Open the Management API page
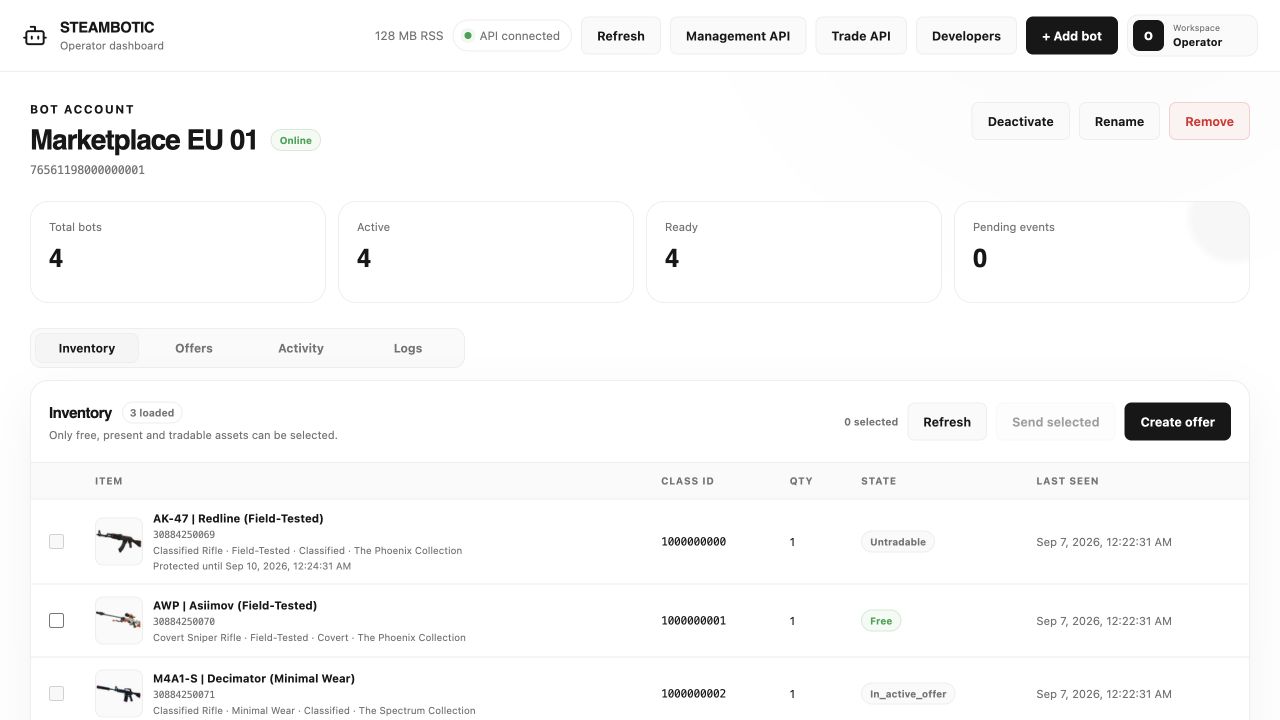This screenshot has height=720, width=1280. click(x=738, y=36)
